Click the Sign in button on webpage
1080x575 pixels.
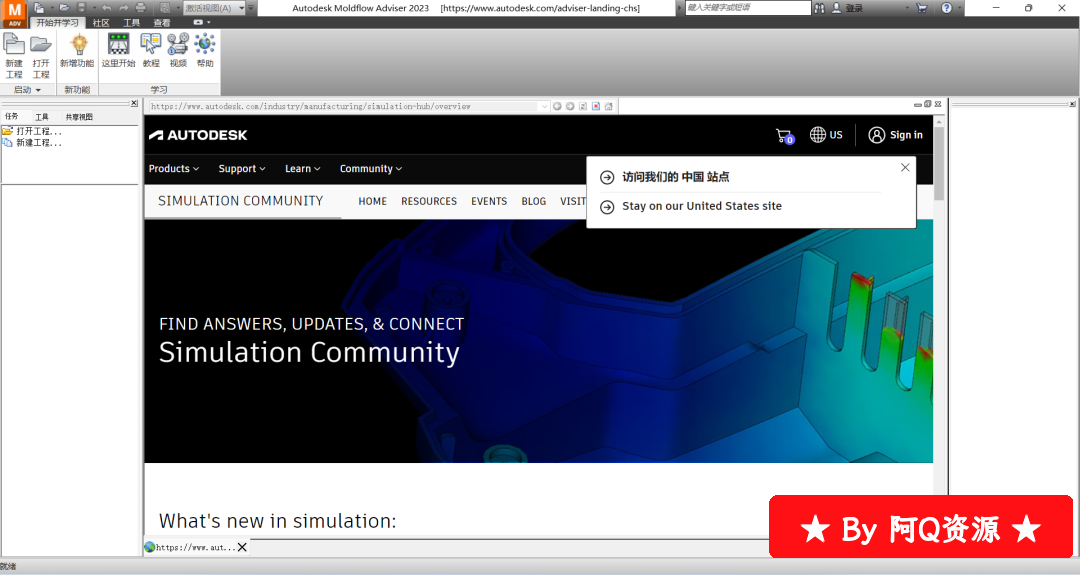tap(895, 135)
